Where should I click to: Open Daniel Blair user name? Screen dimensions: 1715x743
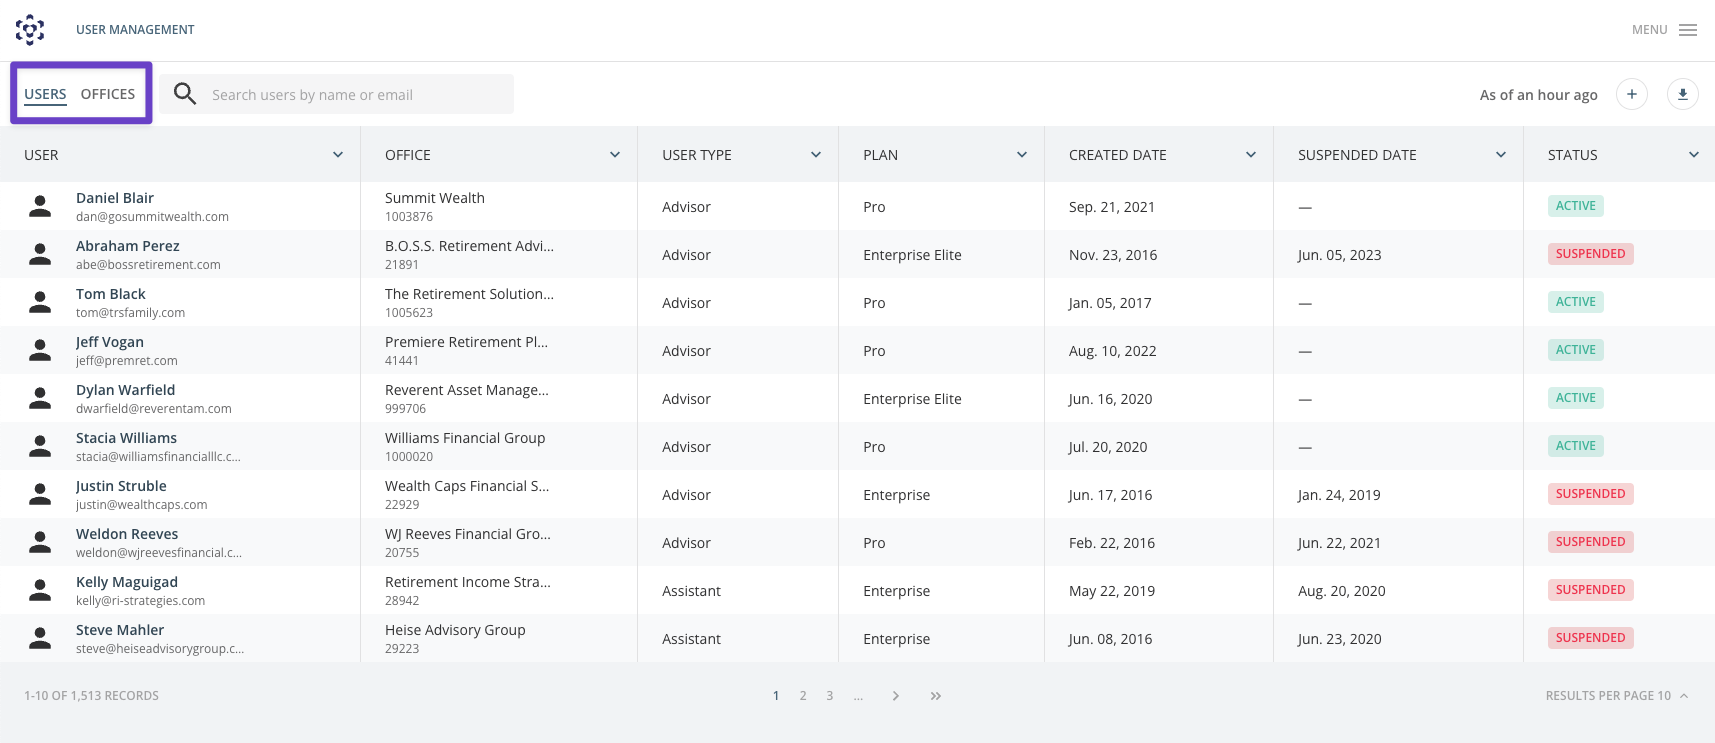(115, 198)
